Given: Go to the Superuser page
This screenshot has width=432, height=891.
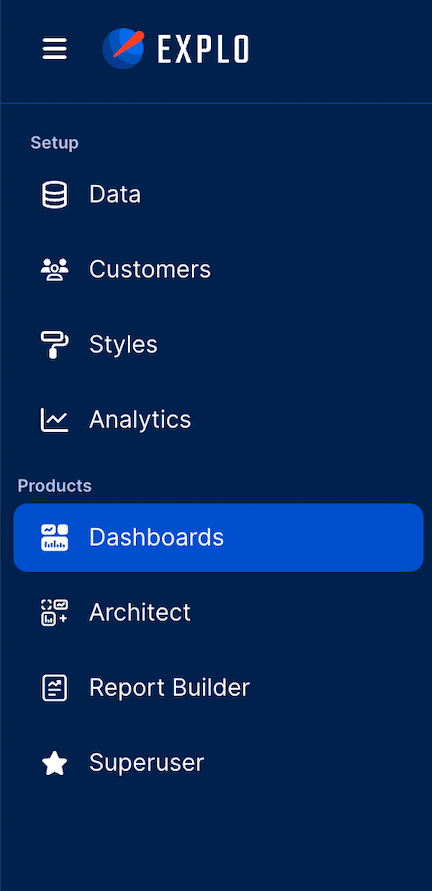Looking at the screenshot, I should click(x=218, y=763).
